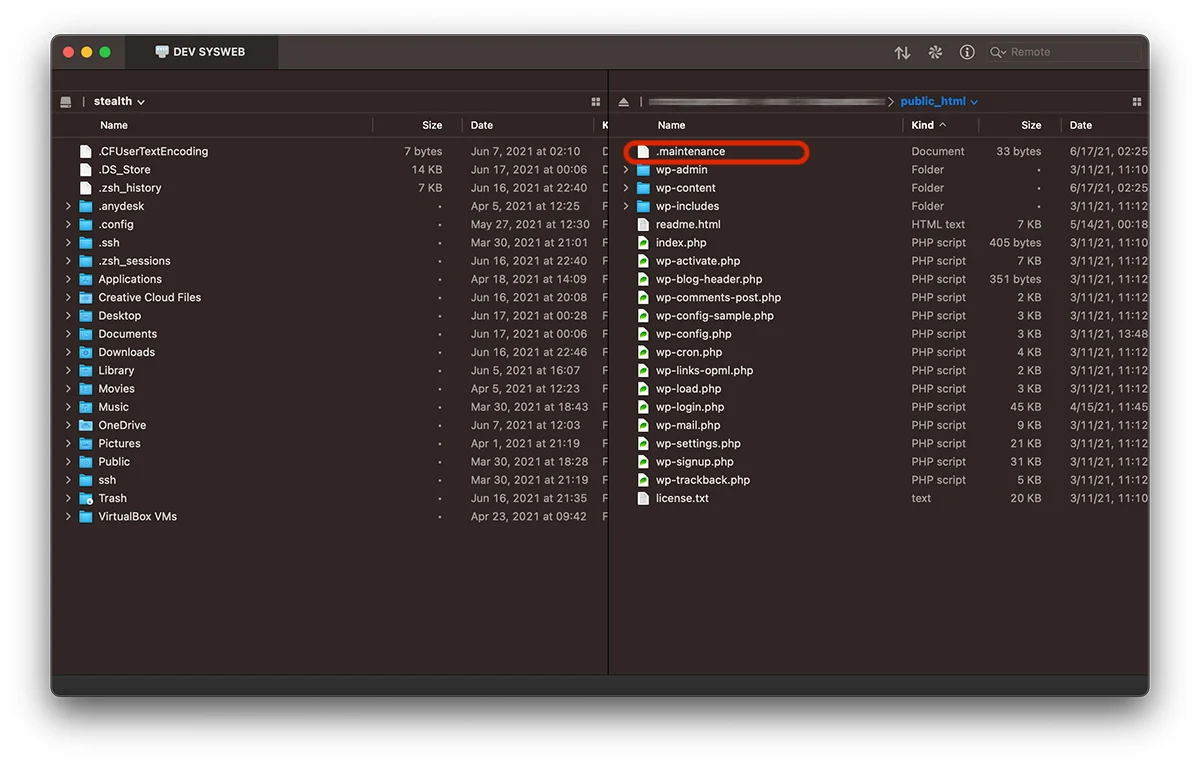Open the public_html path dropdown
This screenshot has width=1200, height=764.
click(x=939, y=101)
